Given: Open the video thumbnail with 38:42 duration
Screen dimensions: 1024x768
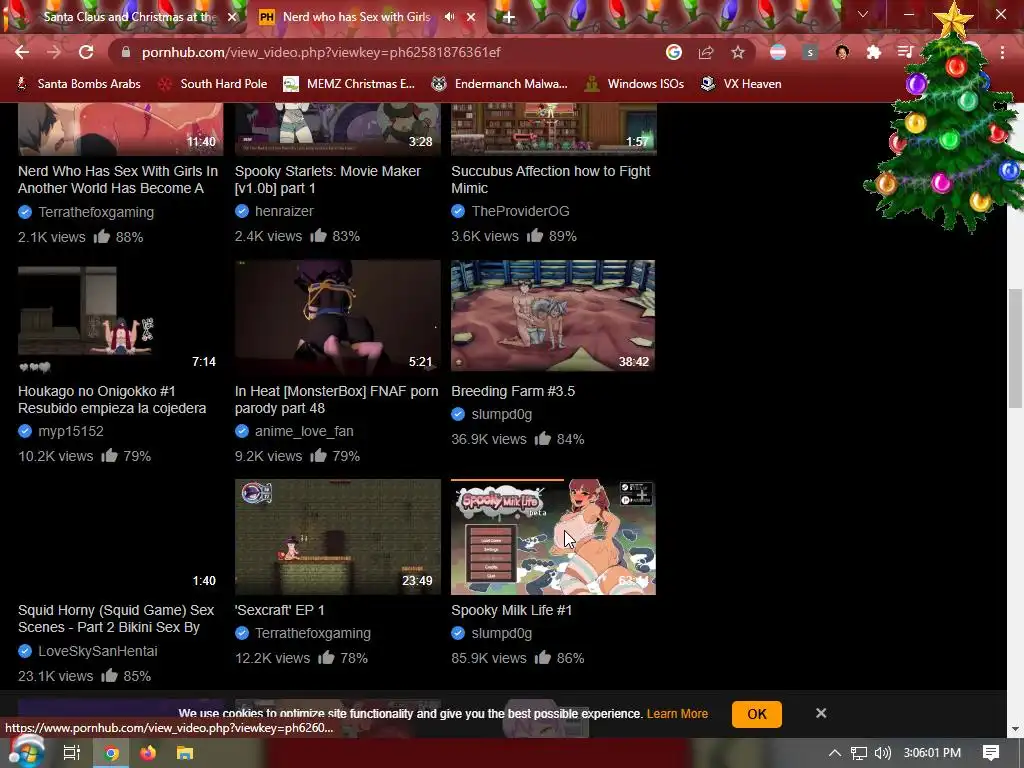Looking at the screenshot, I should 553,316.
